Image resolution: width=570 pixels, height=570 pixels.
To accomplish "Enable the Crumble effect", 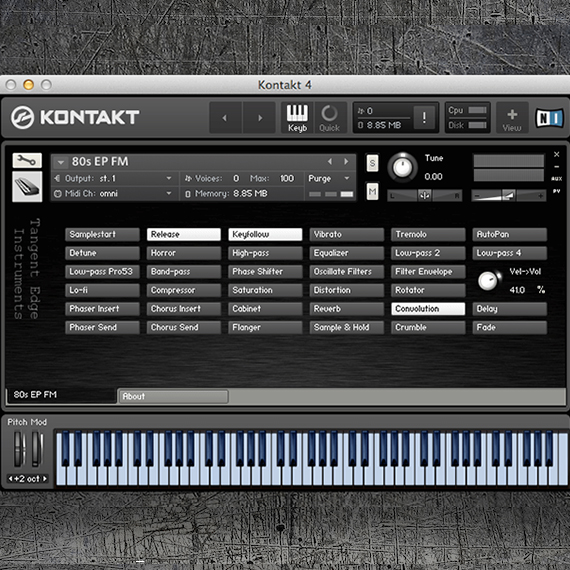I will pyautogui.click(x=428, y=327).
